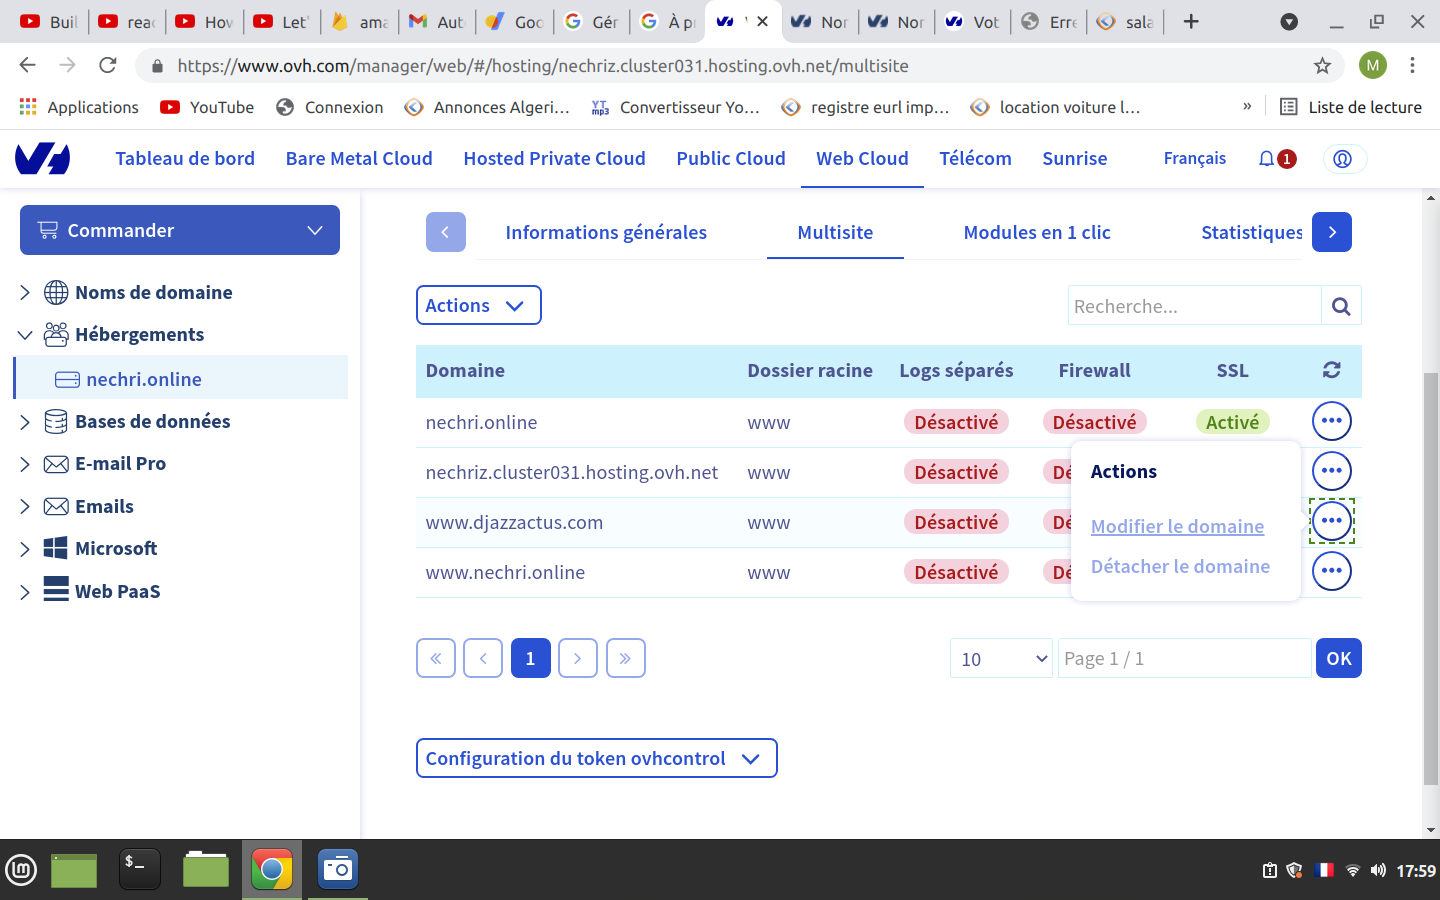Expand Configuration du token ovhcontrol dropdown
The width and height of the screenshot is (1440, 900).
[x=596, y=758]
